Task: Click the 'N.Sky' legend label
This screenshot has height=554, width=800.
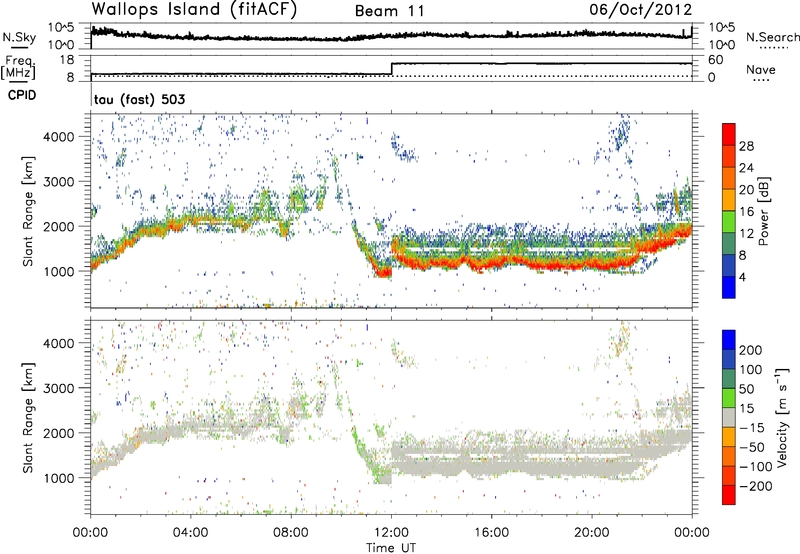Action: click(x=19, y=37)
